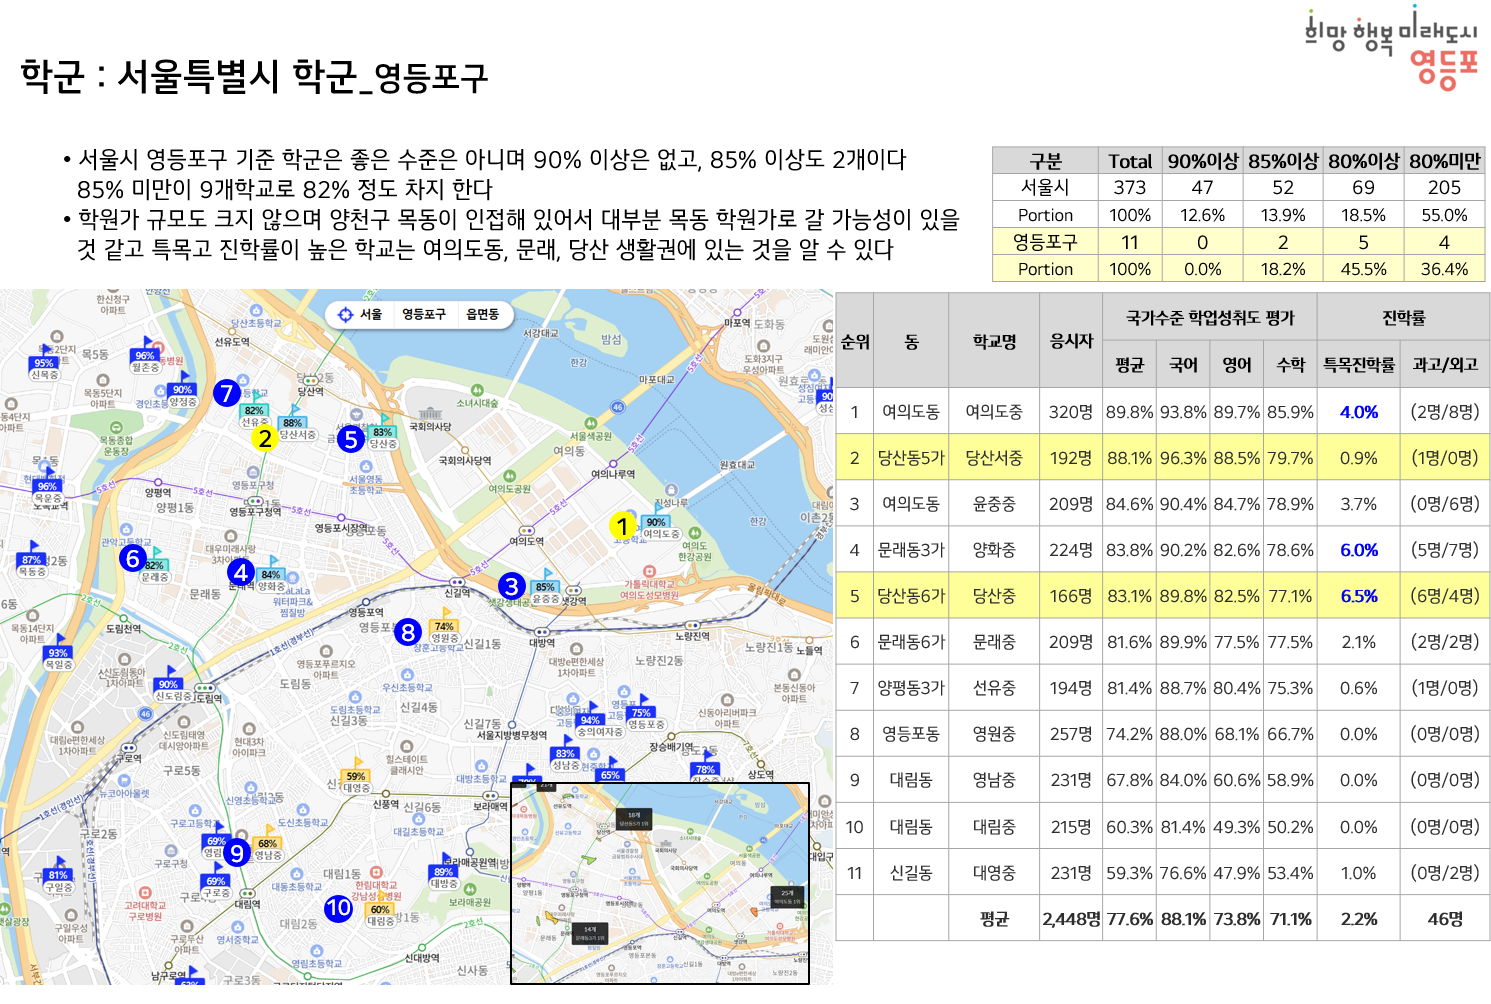Click the blue compass location icon on the map

(x=344, y=314)
